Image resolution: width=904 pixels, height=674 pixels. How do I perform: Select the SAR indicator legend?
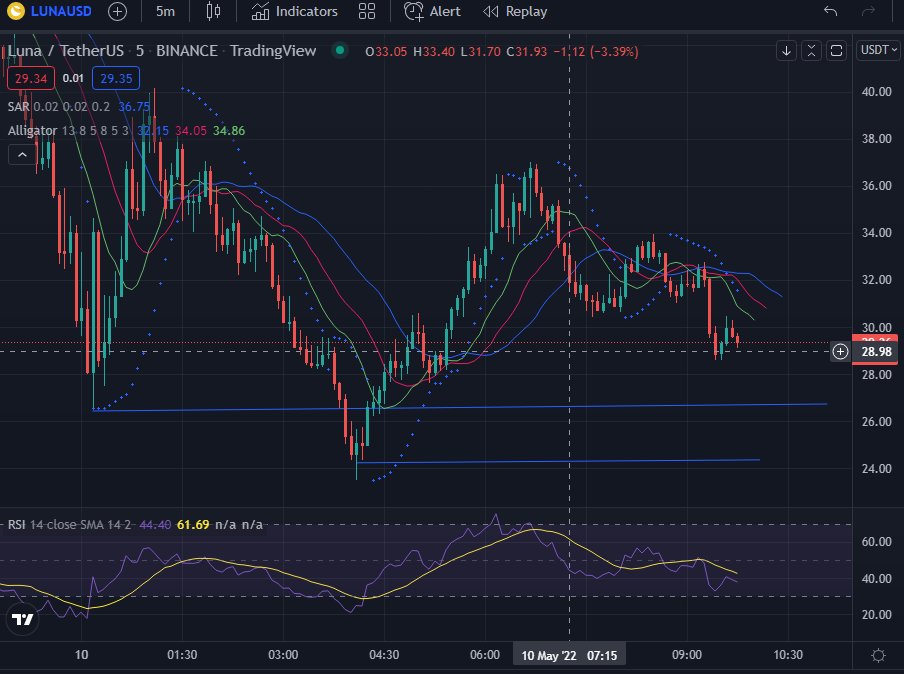(x=18, y=107)
